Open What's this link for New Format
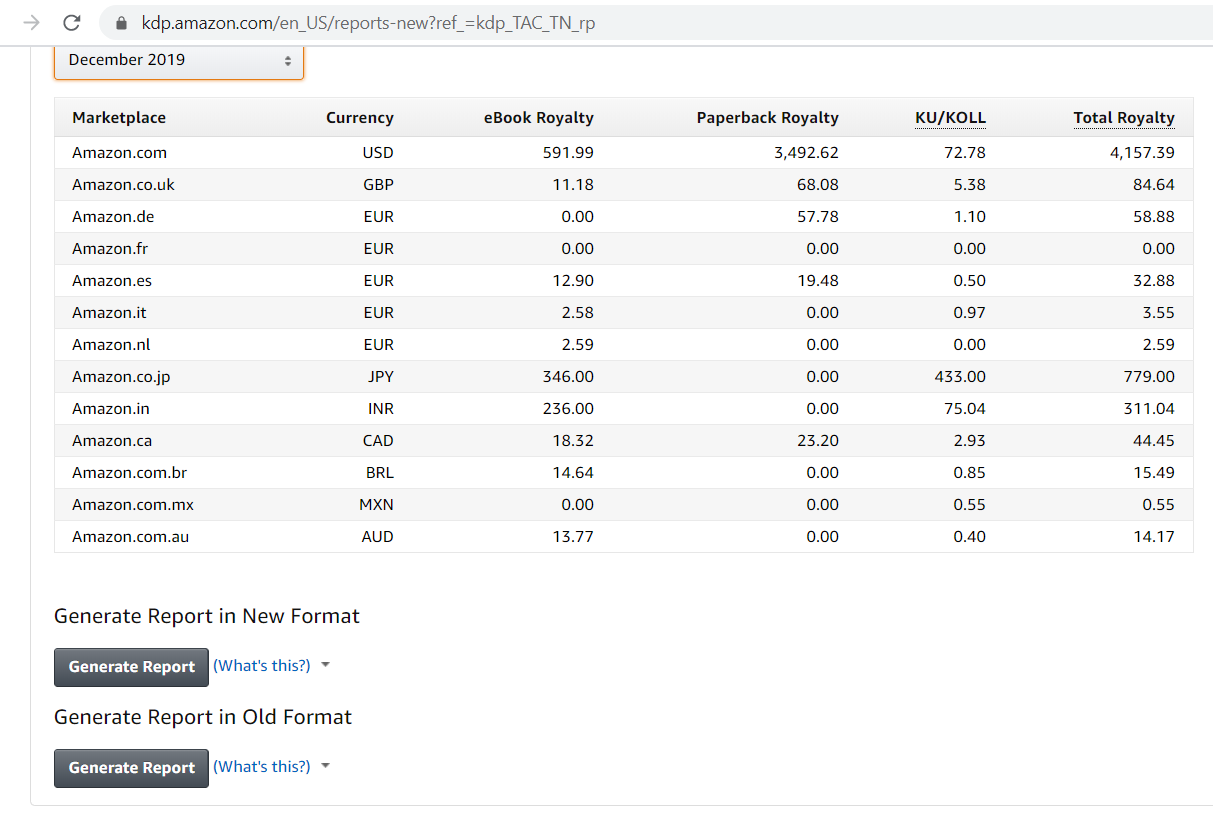1213x826 pixels. click(x=262, y=665)
